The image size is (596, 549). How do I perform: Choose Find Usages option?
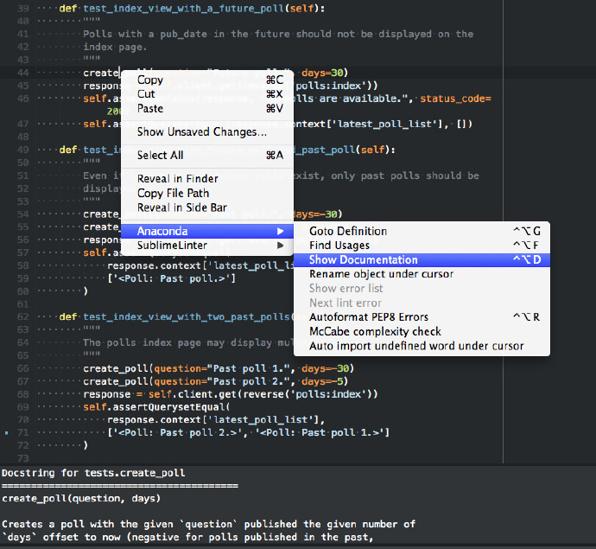(422, 246)
